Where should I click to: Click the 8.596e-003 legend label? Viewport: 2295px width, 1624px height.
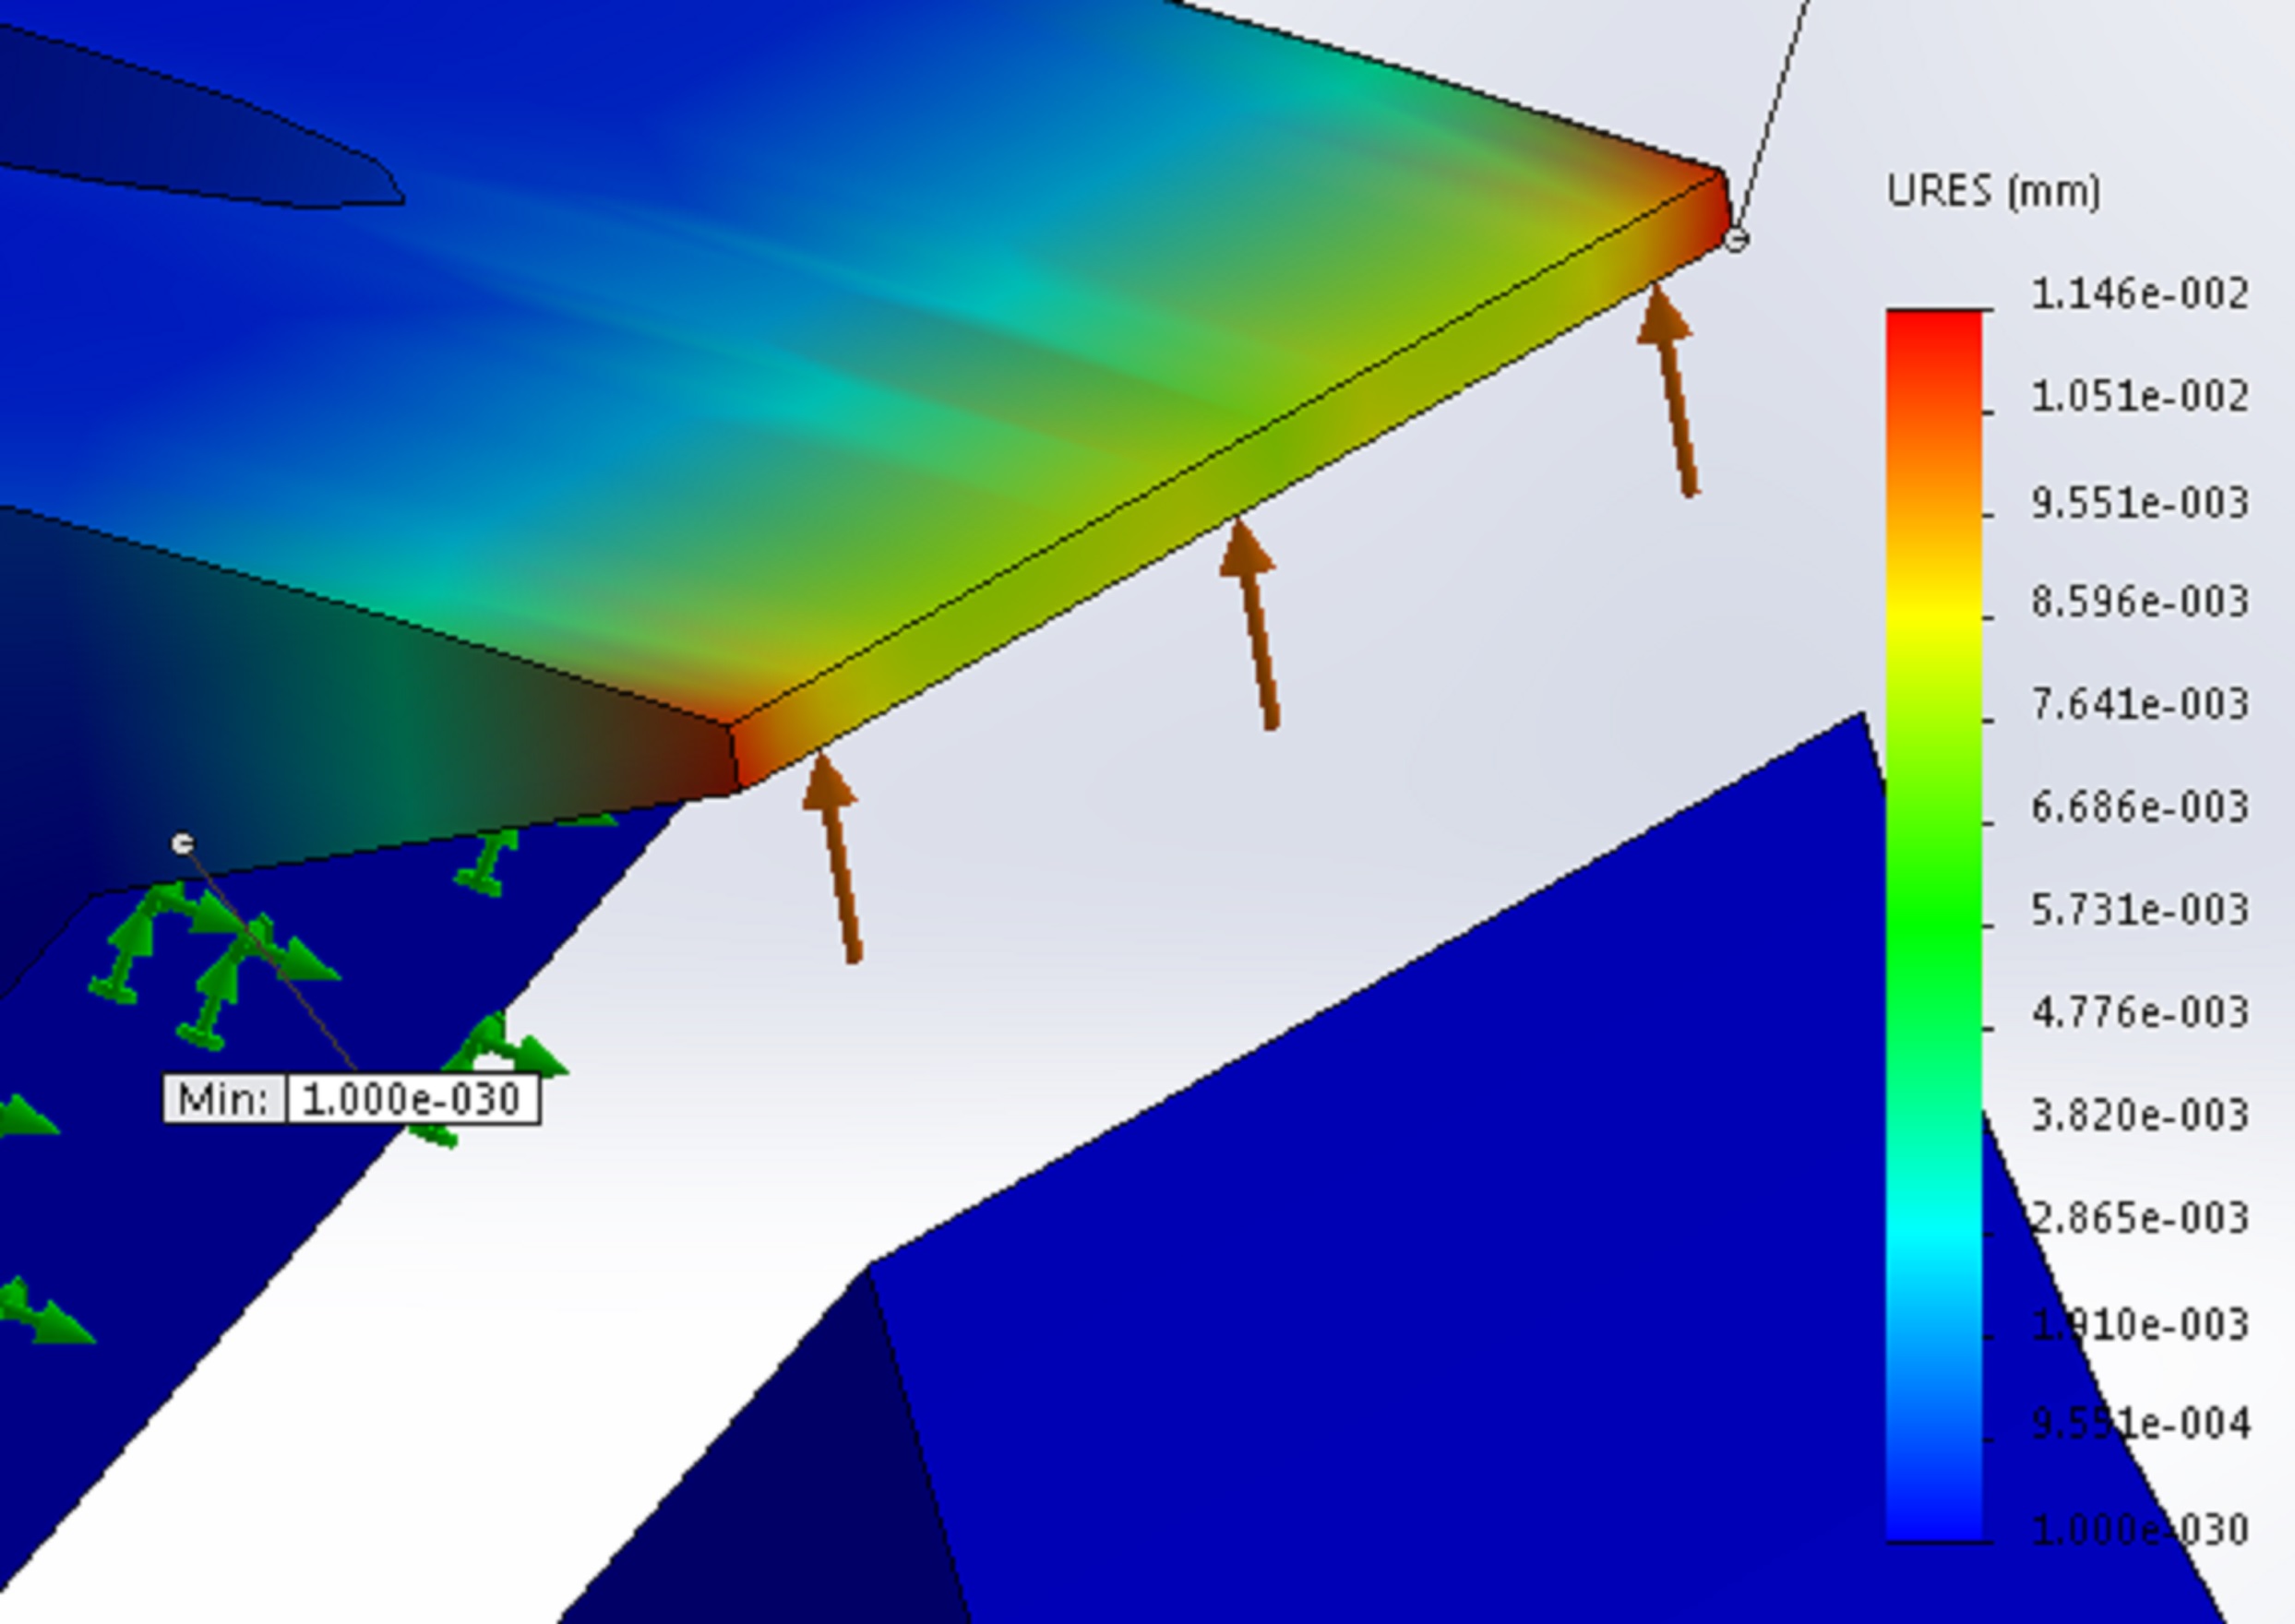coord(2140,602)
